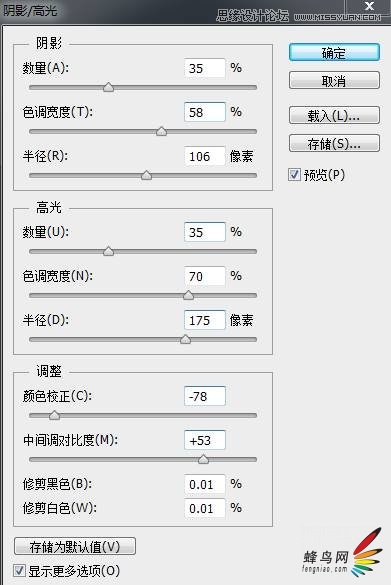Screen dimensions: 391x585
Task: Focus the 修剪黑色(B) input field
Action: pos(205,484)
